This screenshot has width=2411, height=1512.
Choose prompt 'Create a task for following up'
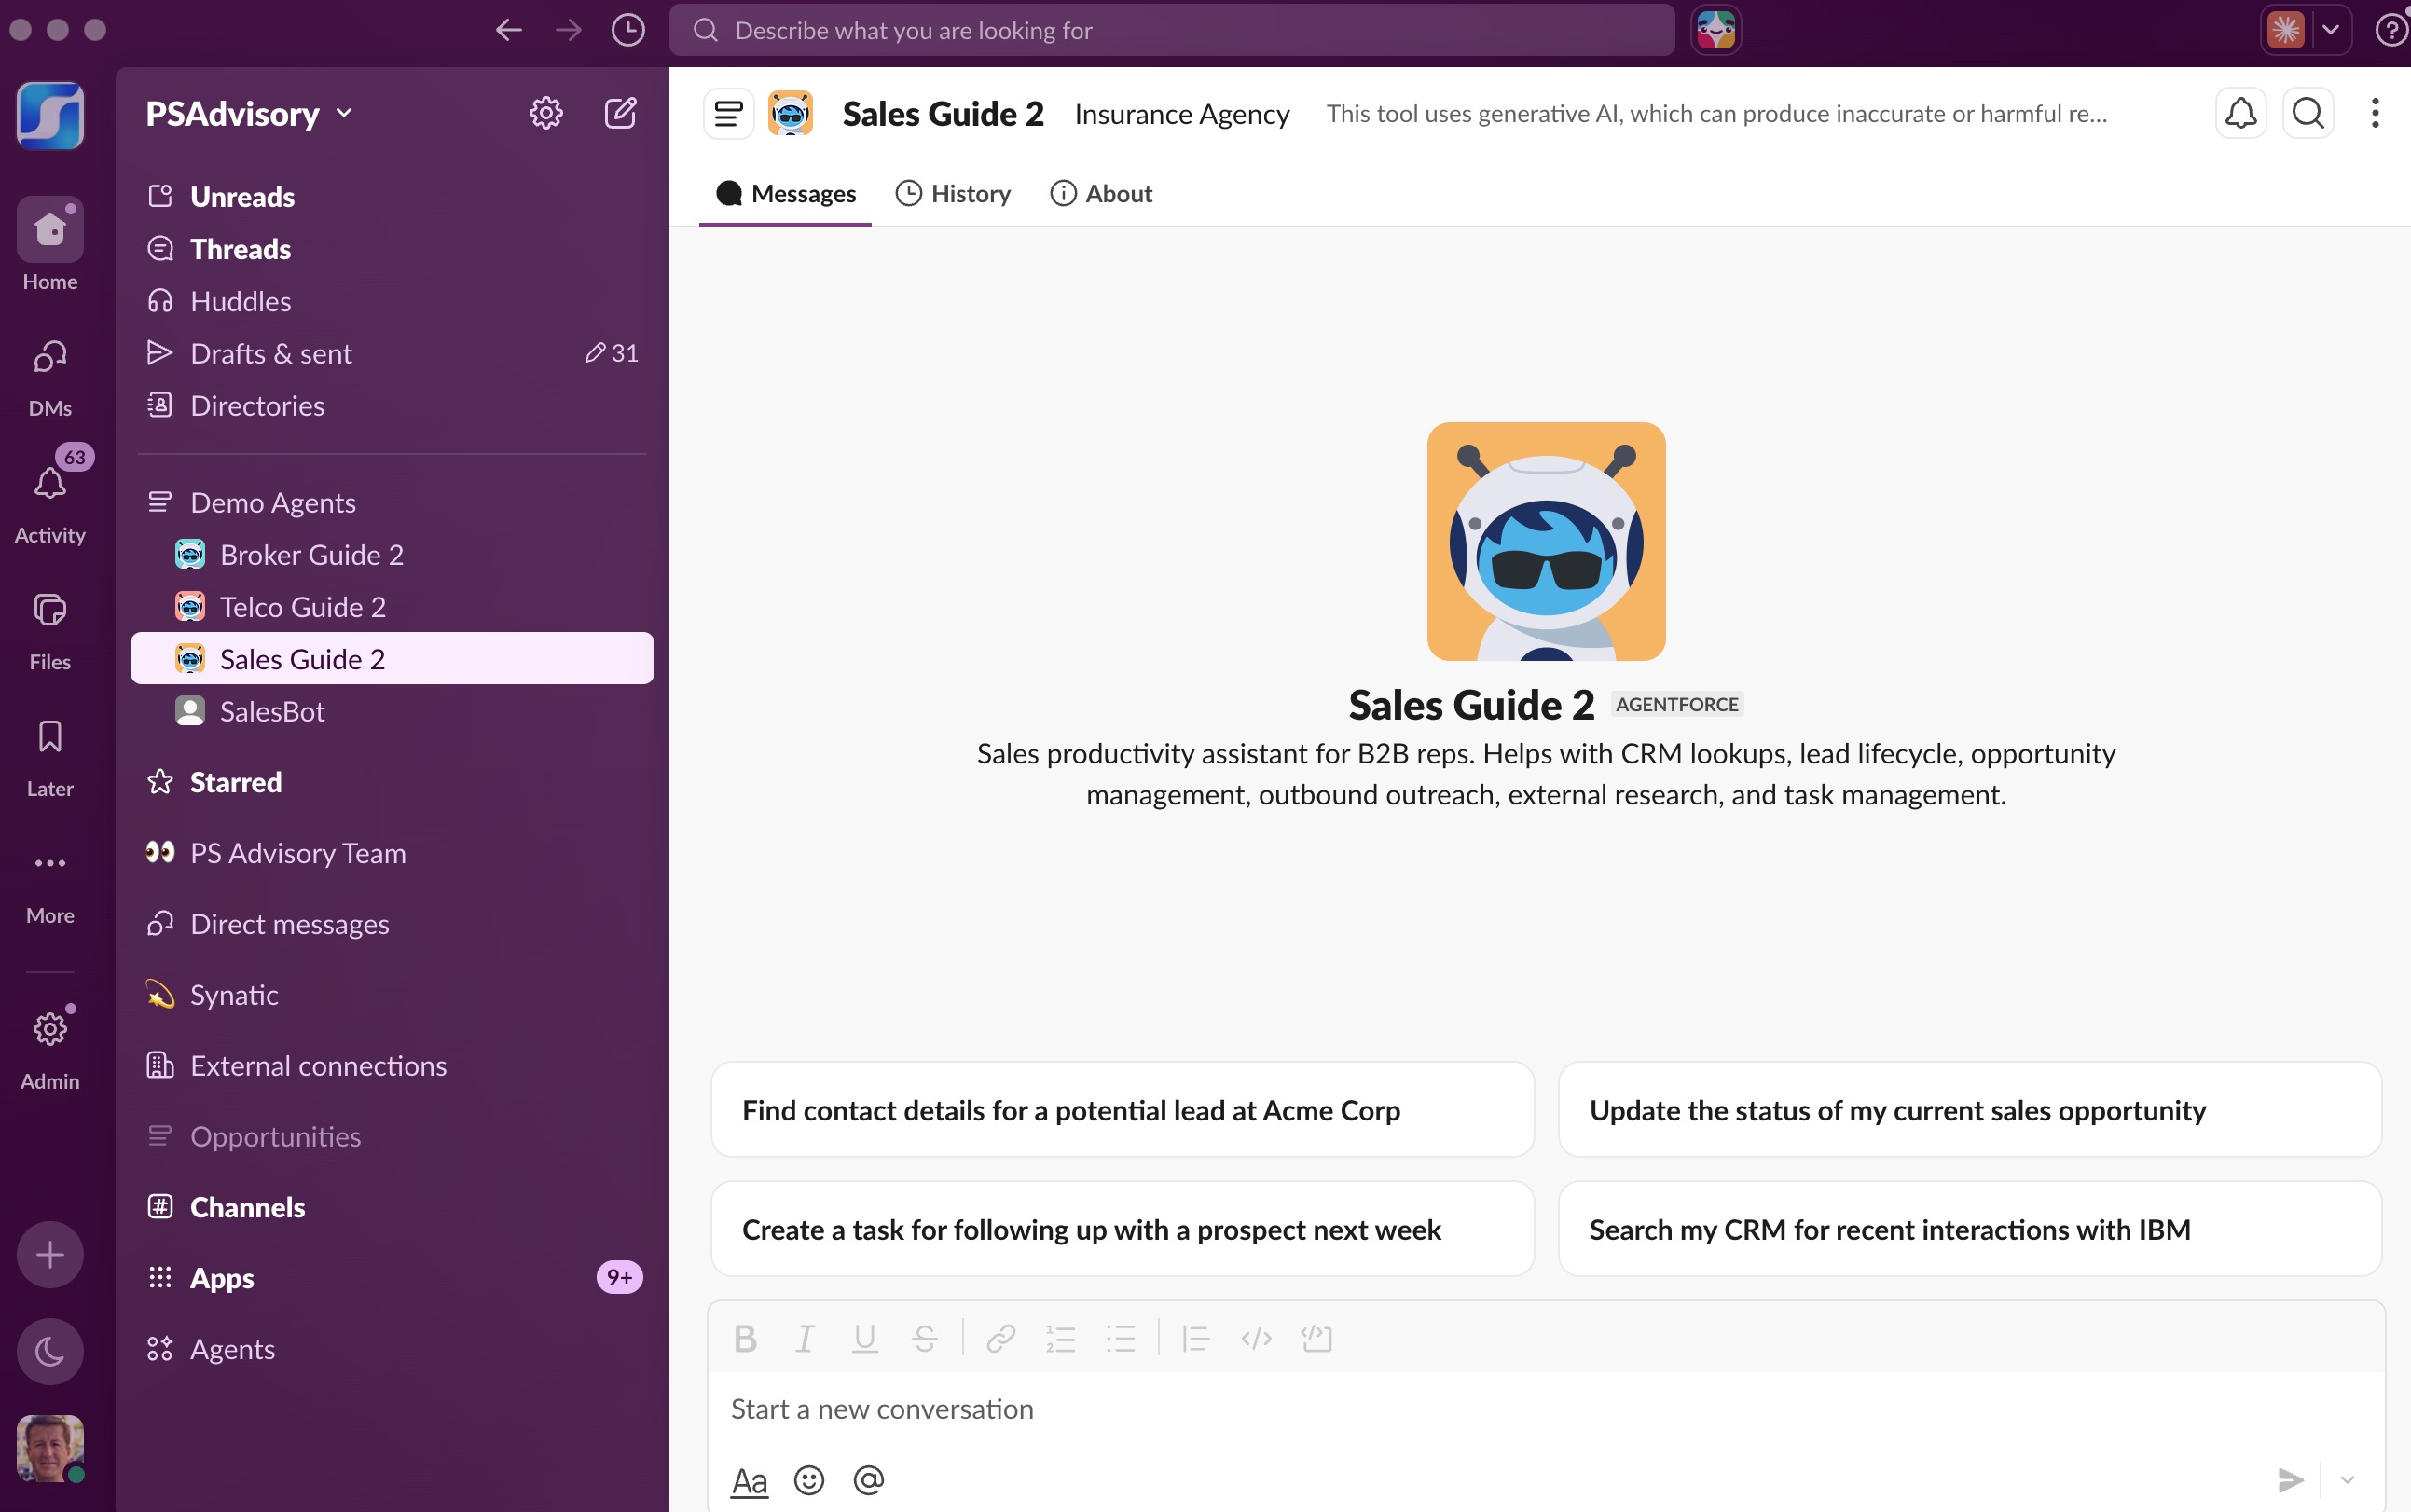click(x=1122, y=1229)
